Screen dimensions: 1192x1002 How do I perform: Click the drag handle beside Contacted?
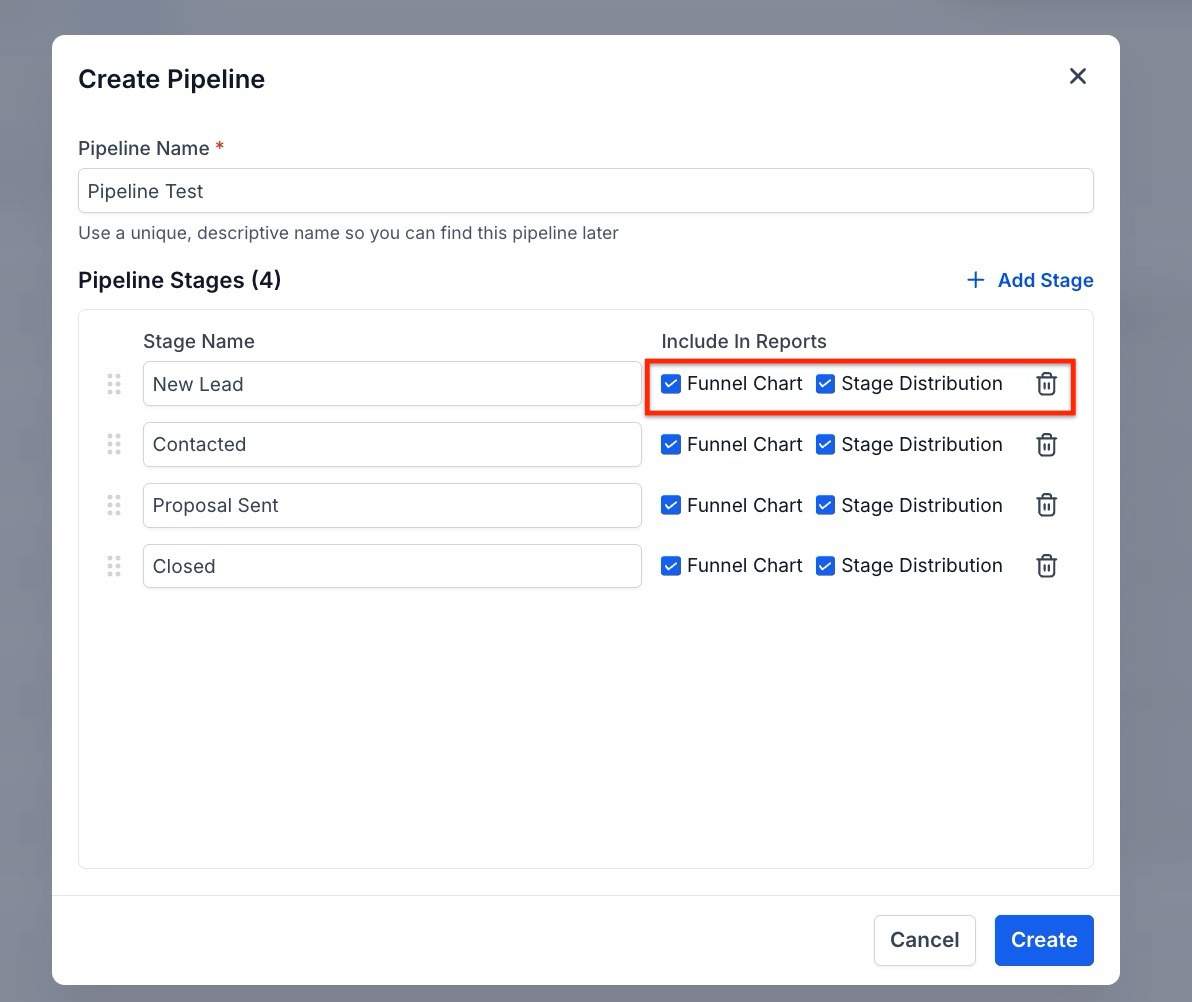[x=114, y=445]
